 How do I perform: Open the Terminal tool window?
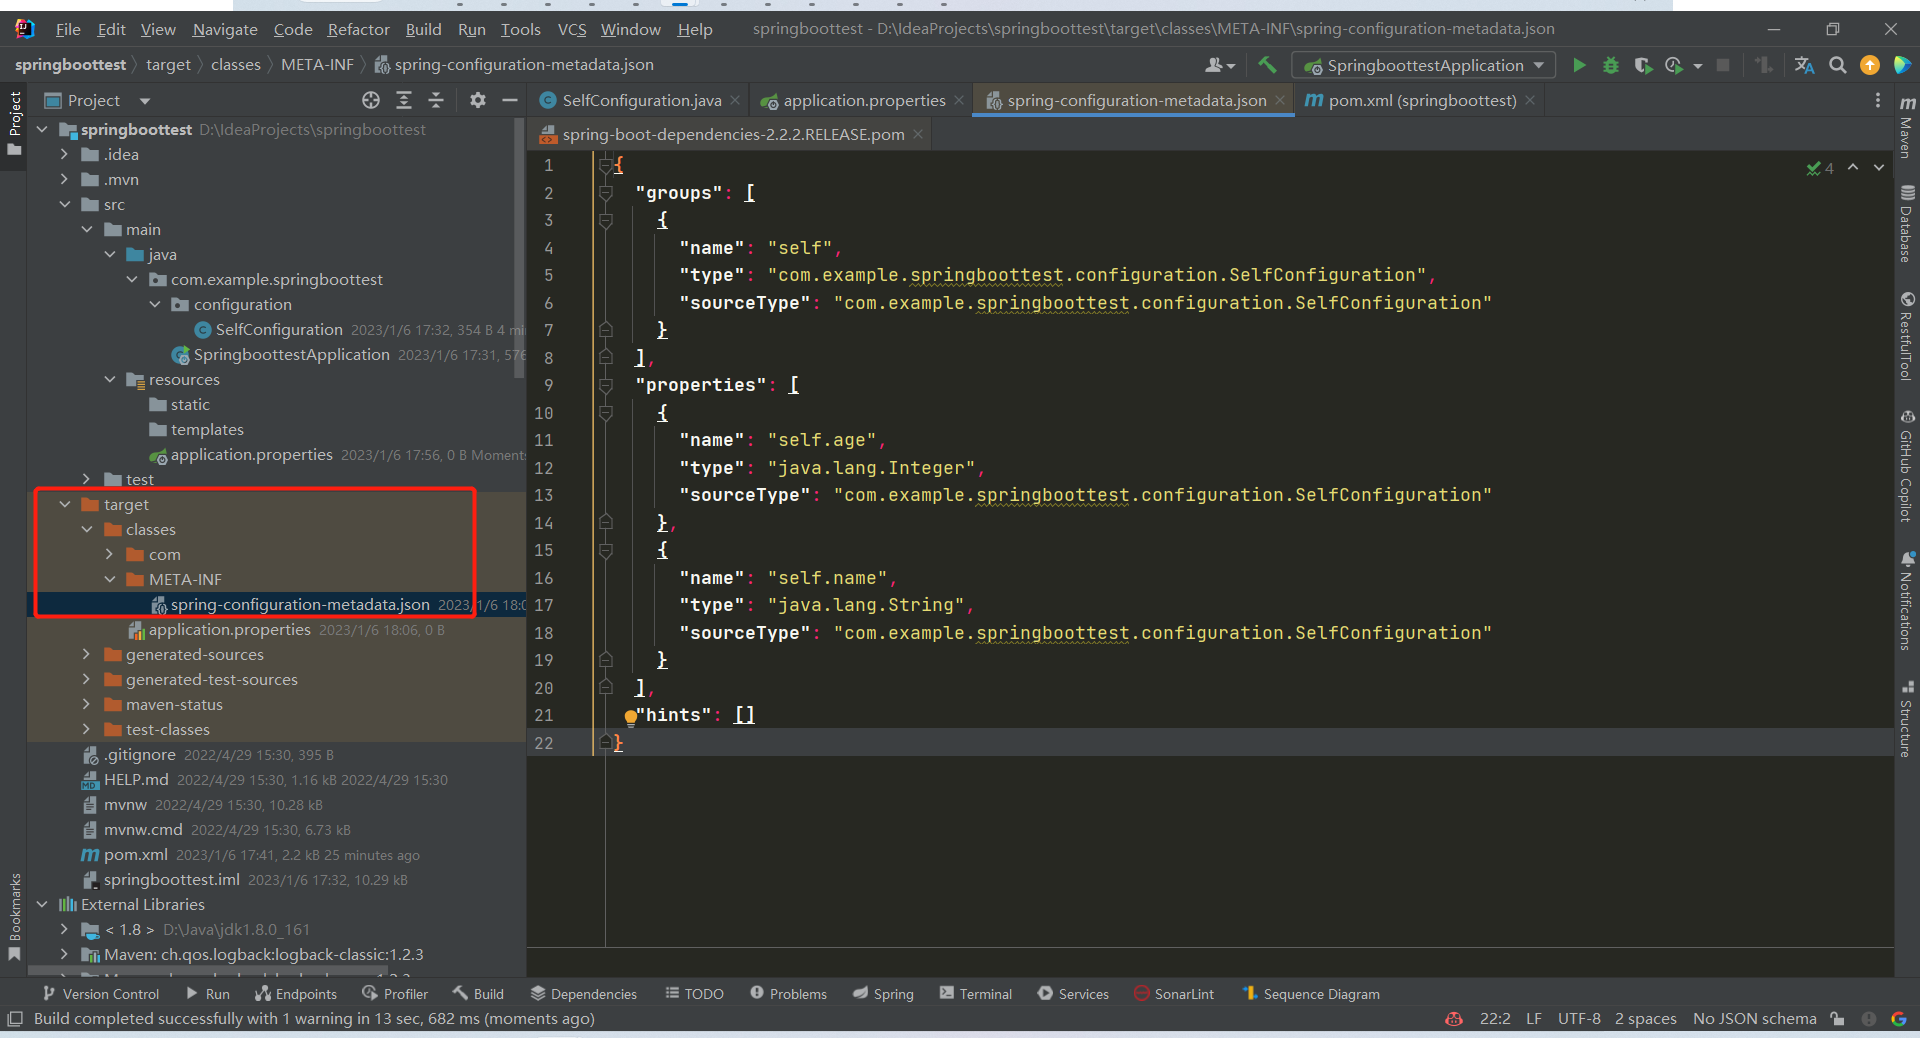[x=976, y=993]
